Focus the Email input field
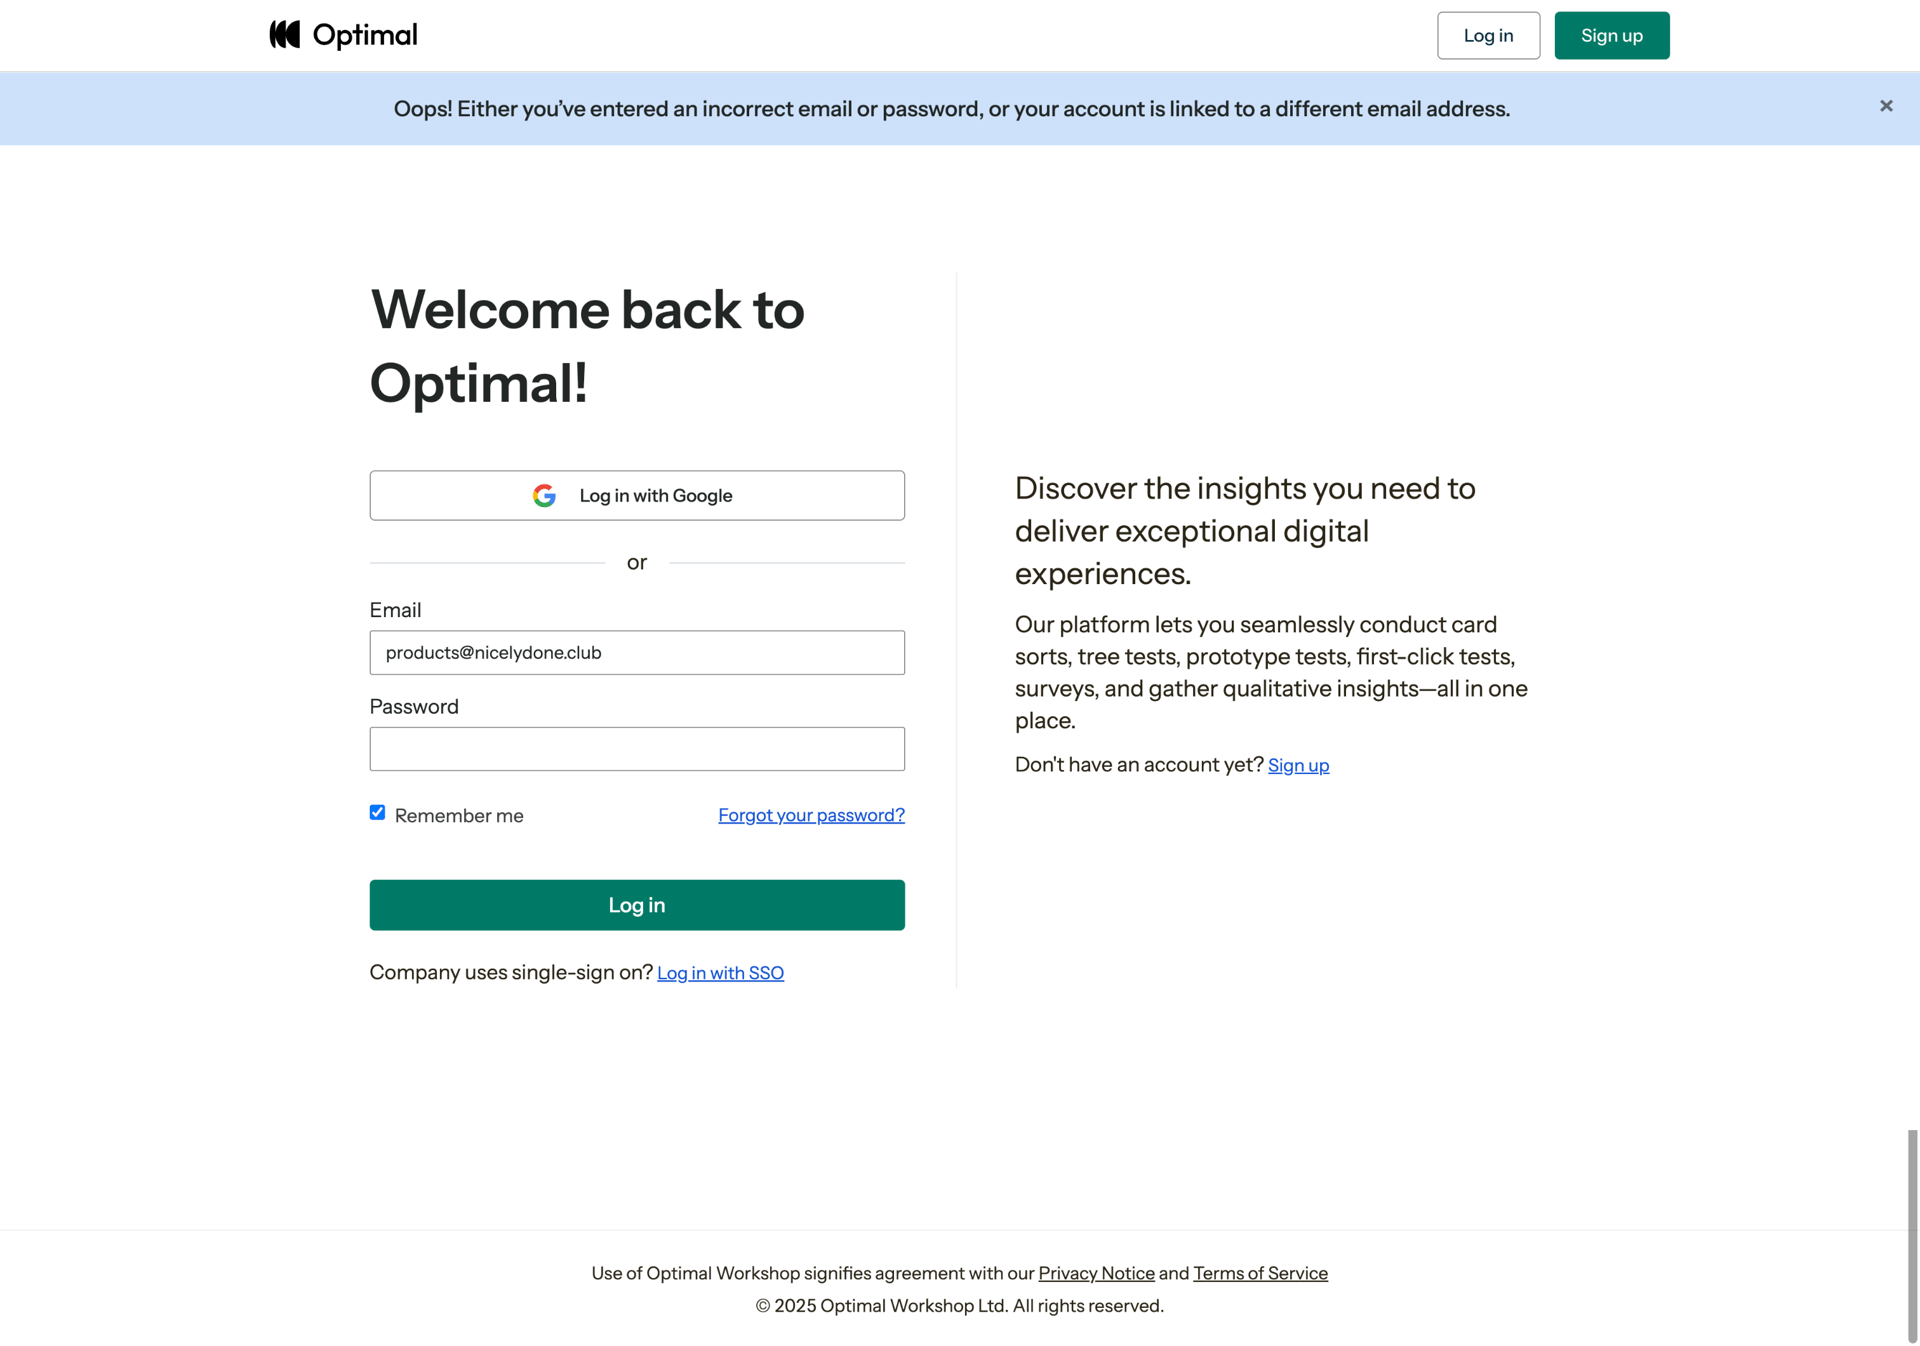The width and height of the screenshot is (1920, 1346). (x=637, y=653)
